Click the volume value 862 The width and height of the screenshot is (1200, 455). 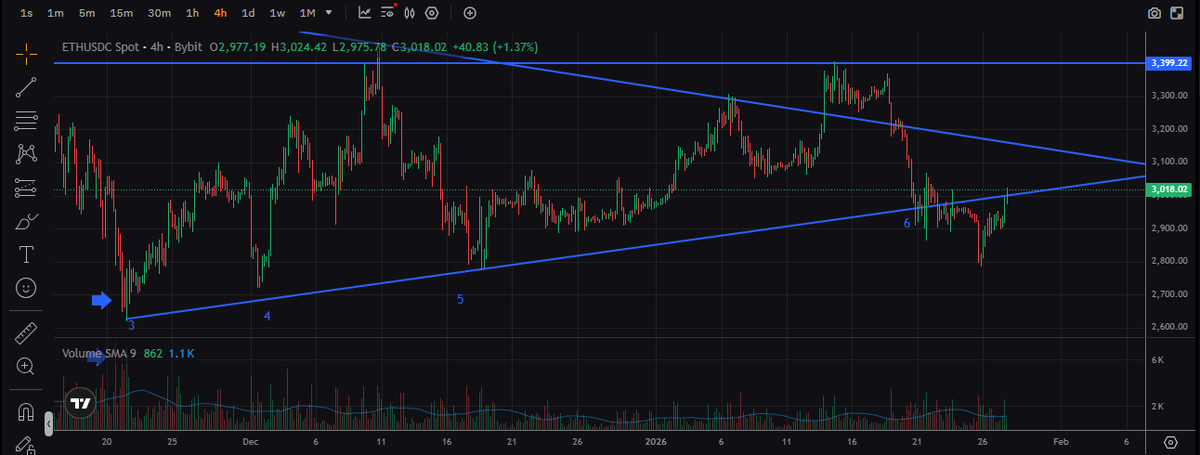[153, 354]
